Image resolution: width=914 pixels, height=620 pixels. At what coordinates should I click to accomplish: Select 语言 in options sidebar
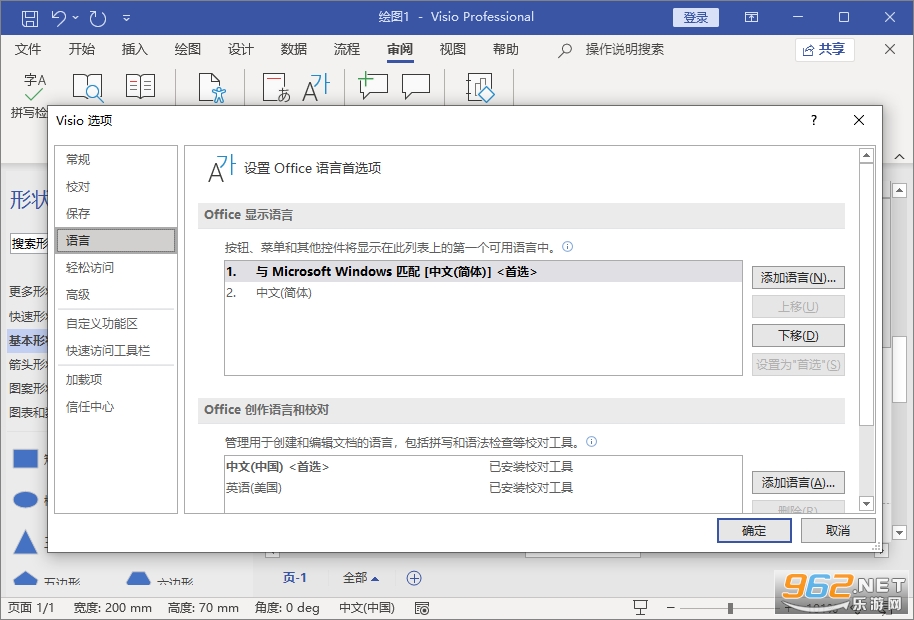[x=116, y=241]
